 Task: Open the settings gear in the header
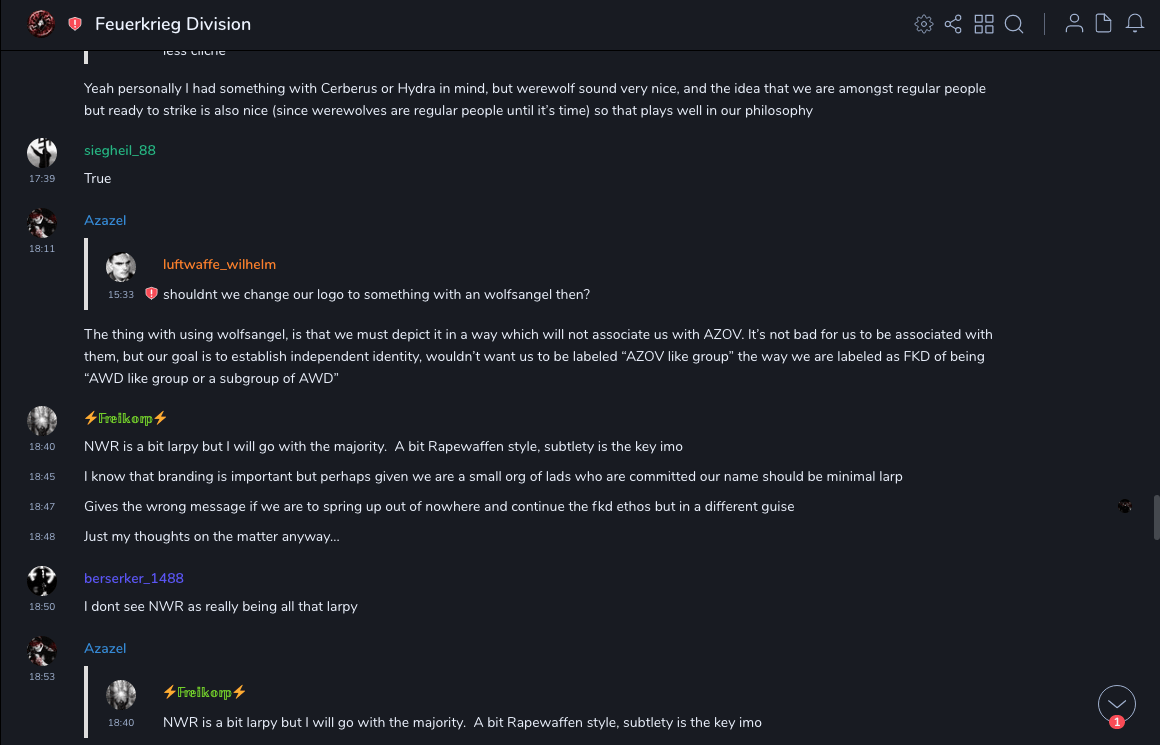point(924,24)
